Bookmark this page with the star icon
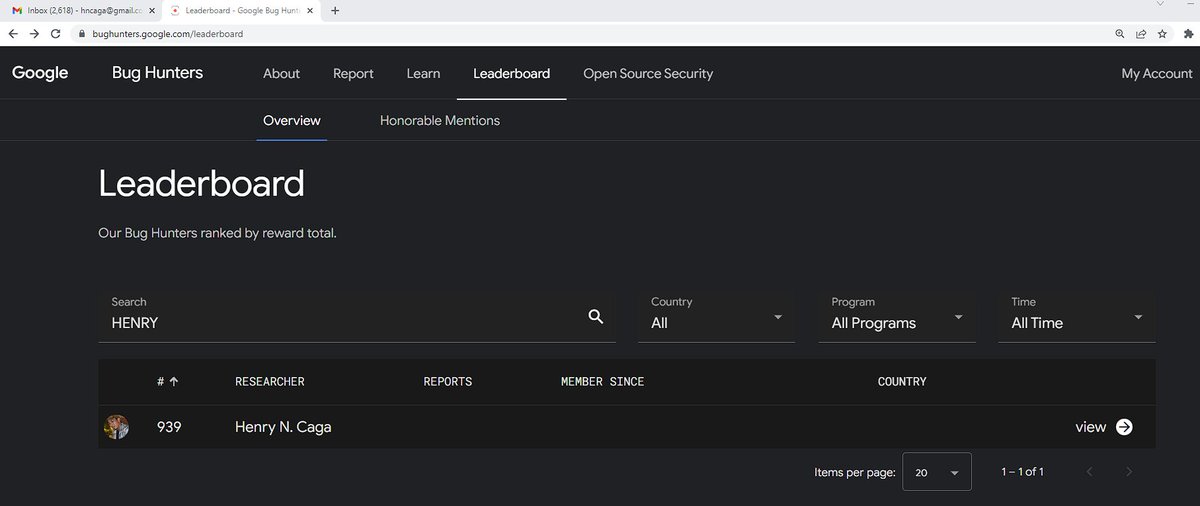Screen dimensions: 1200x506 click(x=1162, y=33)
